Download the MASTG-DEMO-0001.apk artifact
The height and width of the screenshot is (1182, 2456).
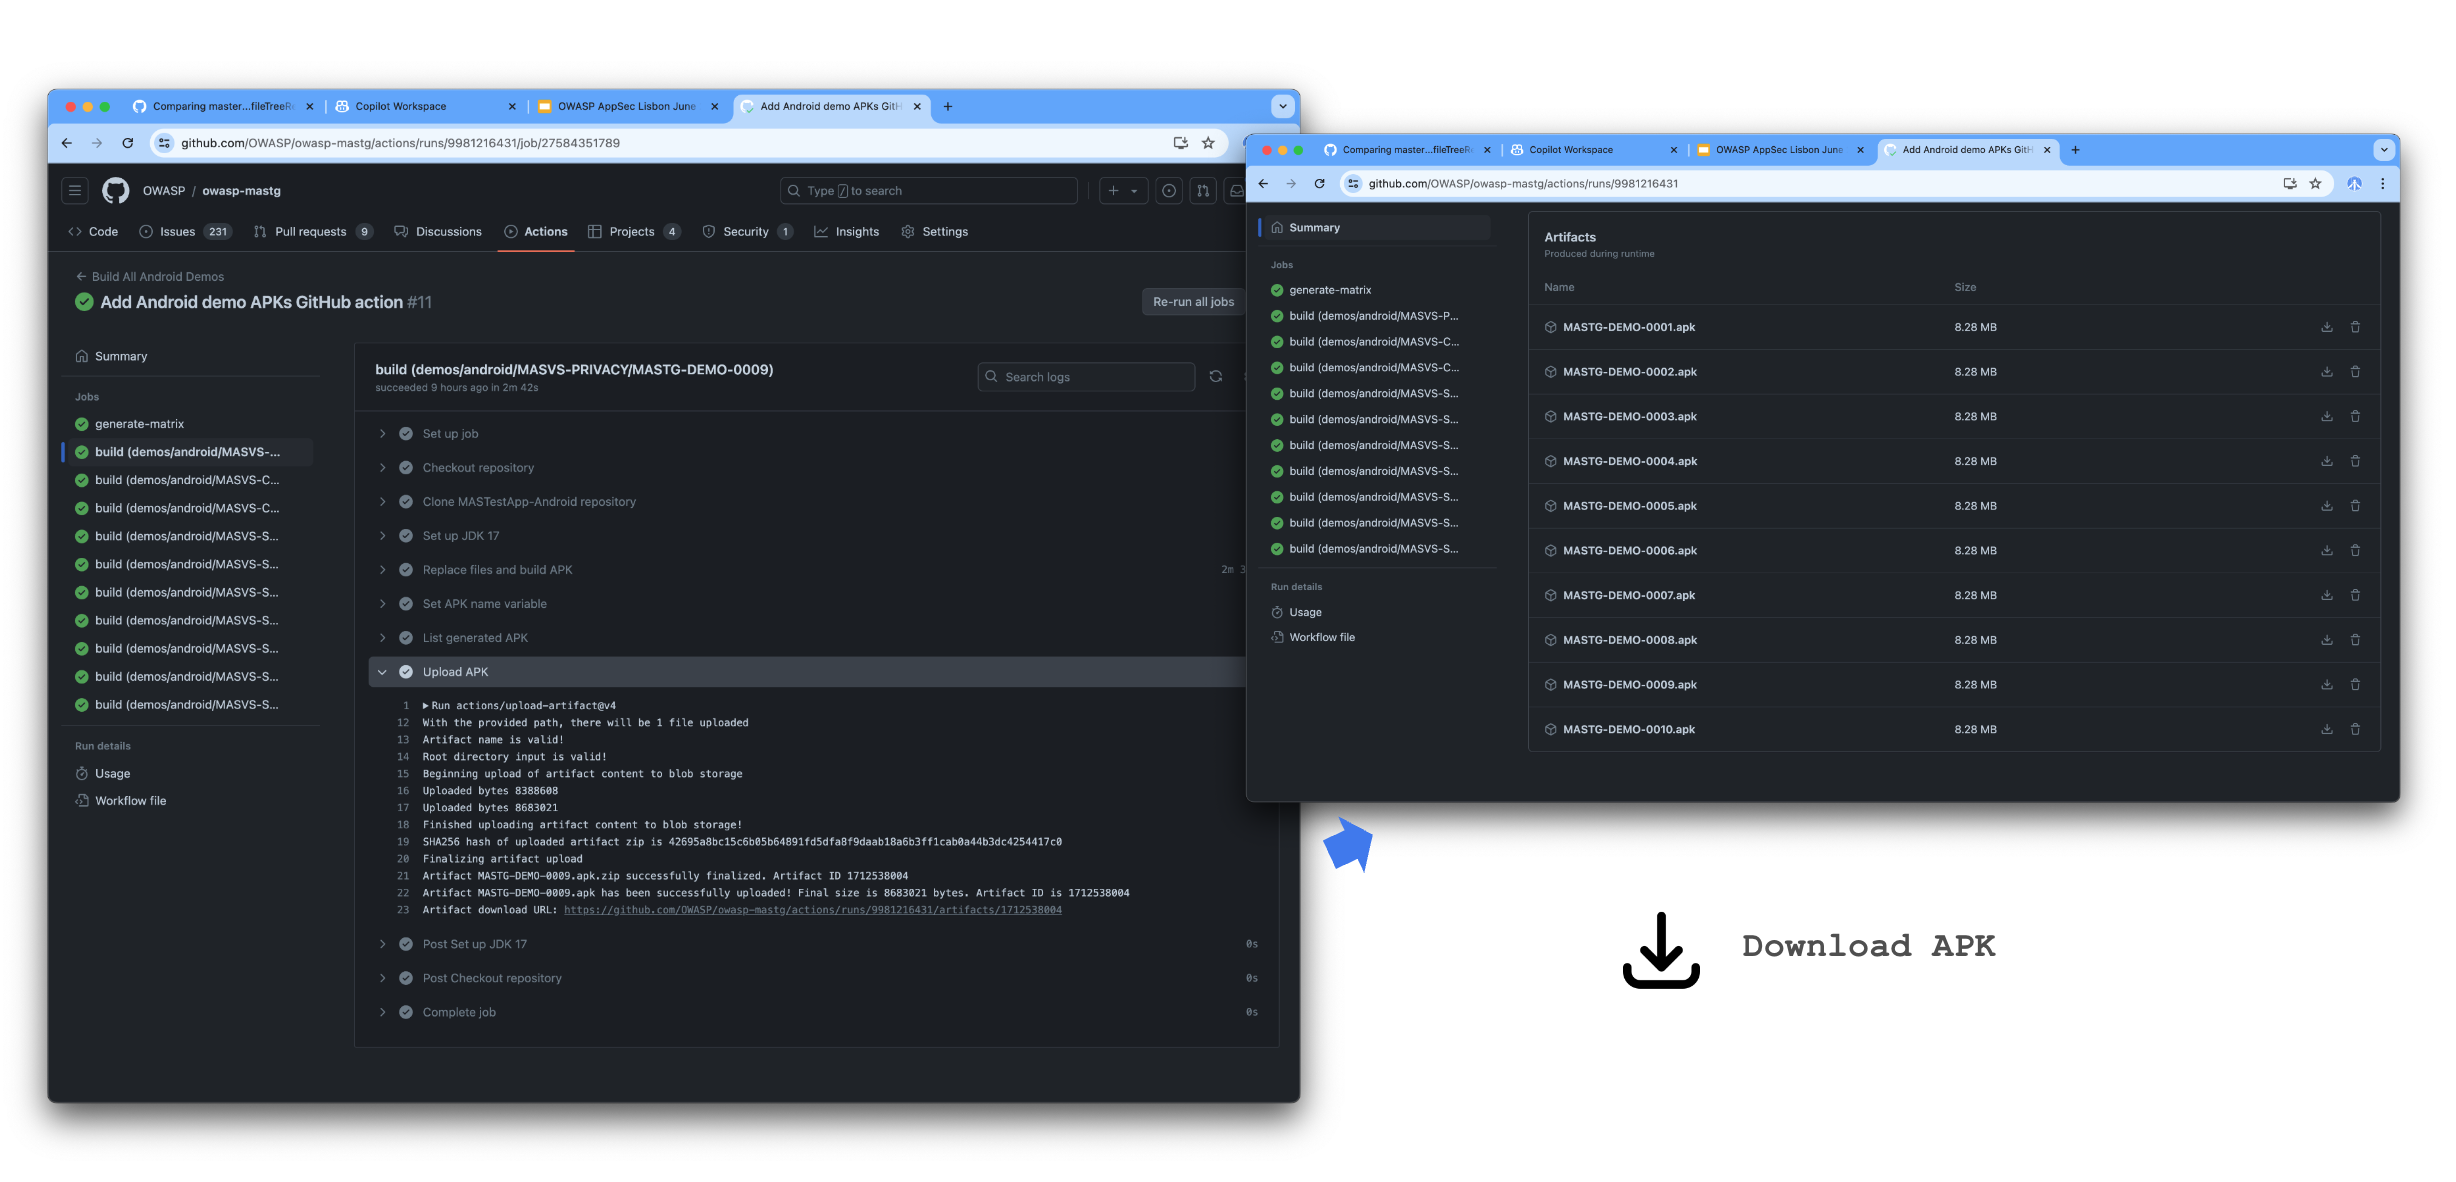[x=2326, y=327]
